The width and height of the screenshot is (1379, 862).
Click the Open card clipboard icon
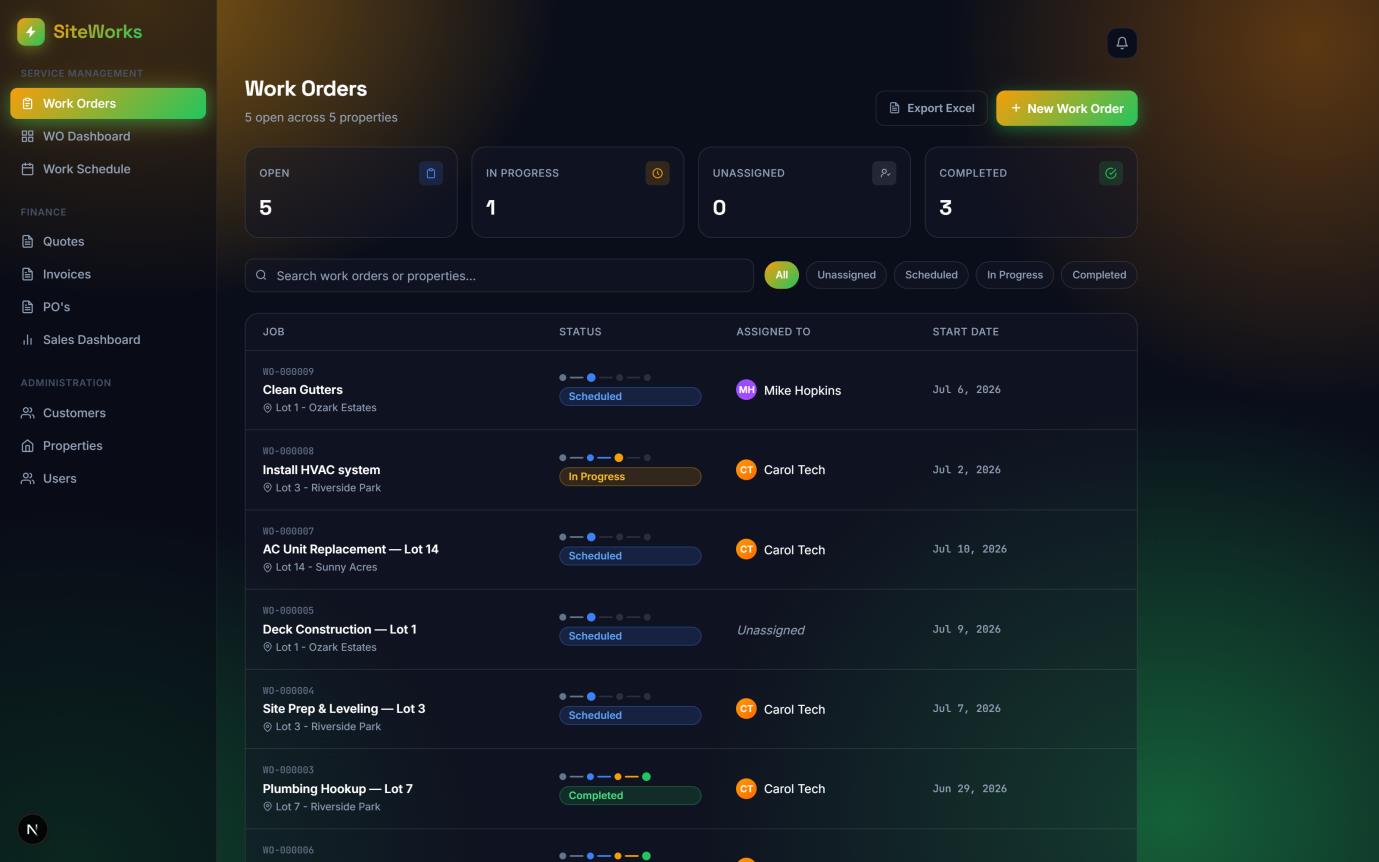[x=431, y=173]
